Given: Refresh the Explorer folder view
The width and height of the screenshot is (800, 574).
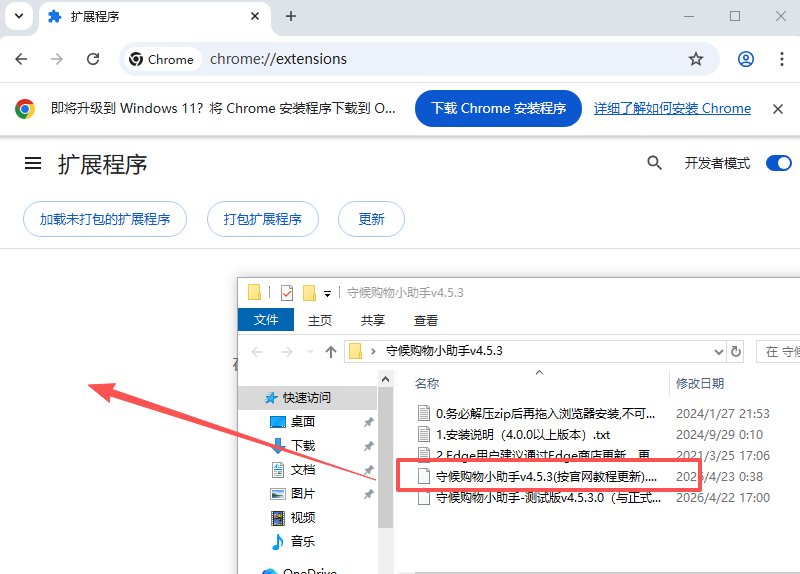Looking at the screenshot, I should (736, 352).
